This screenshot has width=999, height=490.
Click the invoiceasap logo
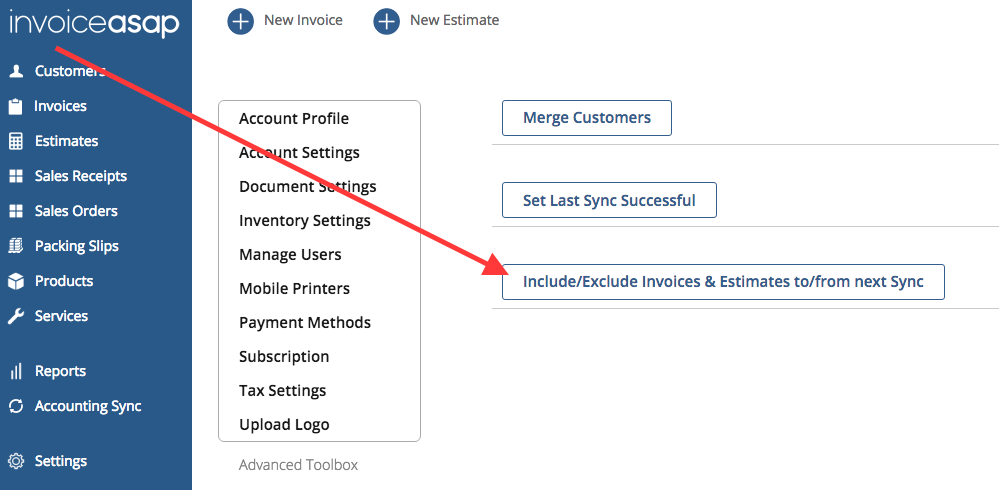click(x=94, y=24)
